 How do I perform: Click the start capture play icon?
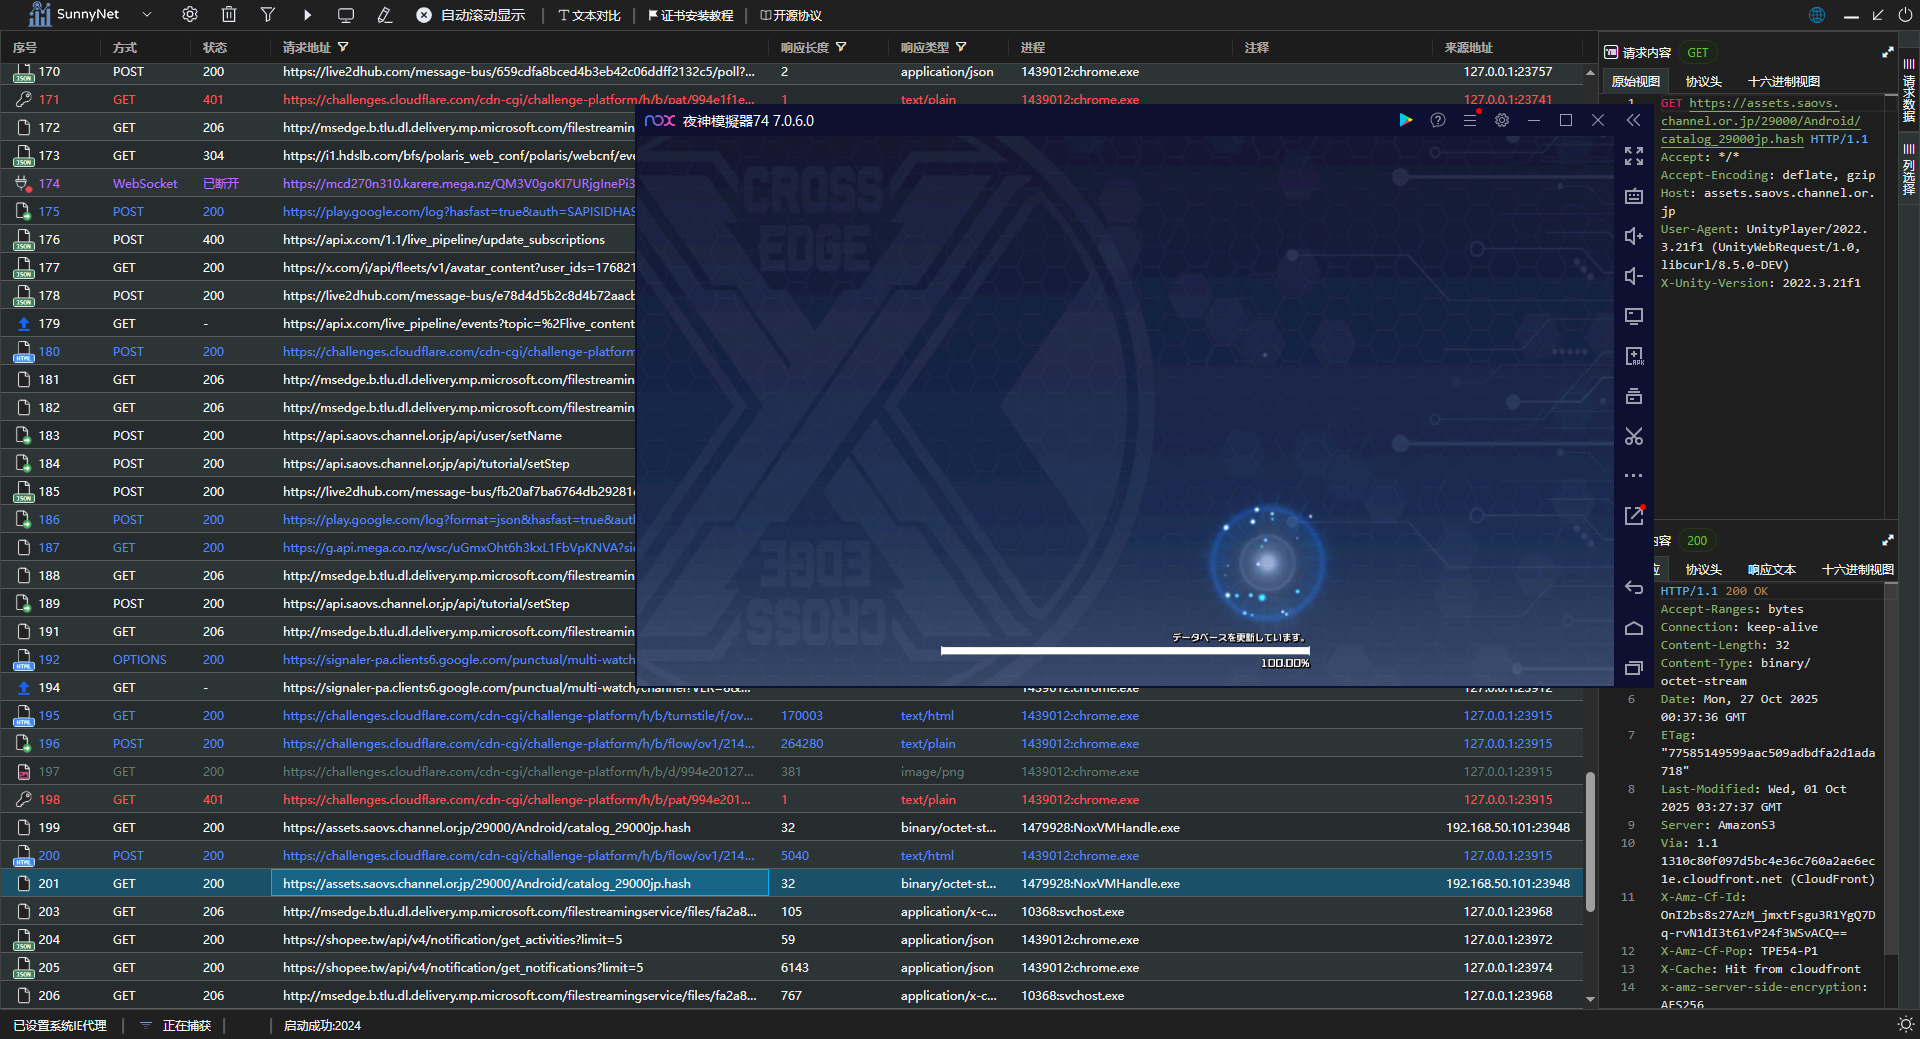click(307, 15)
